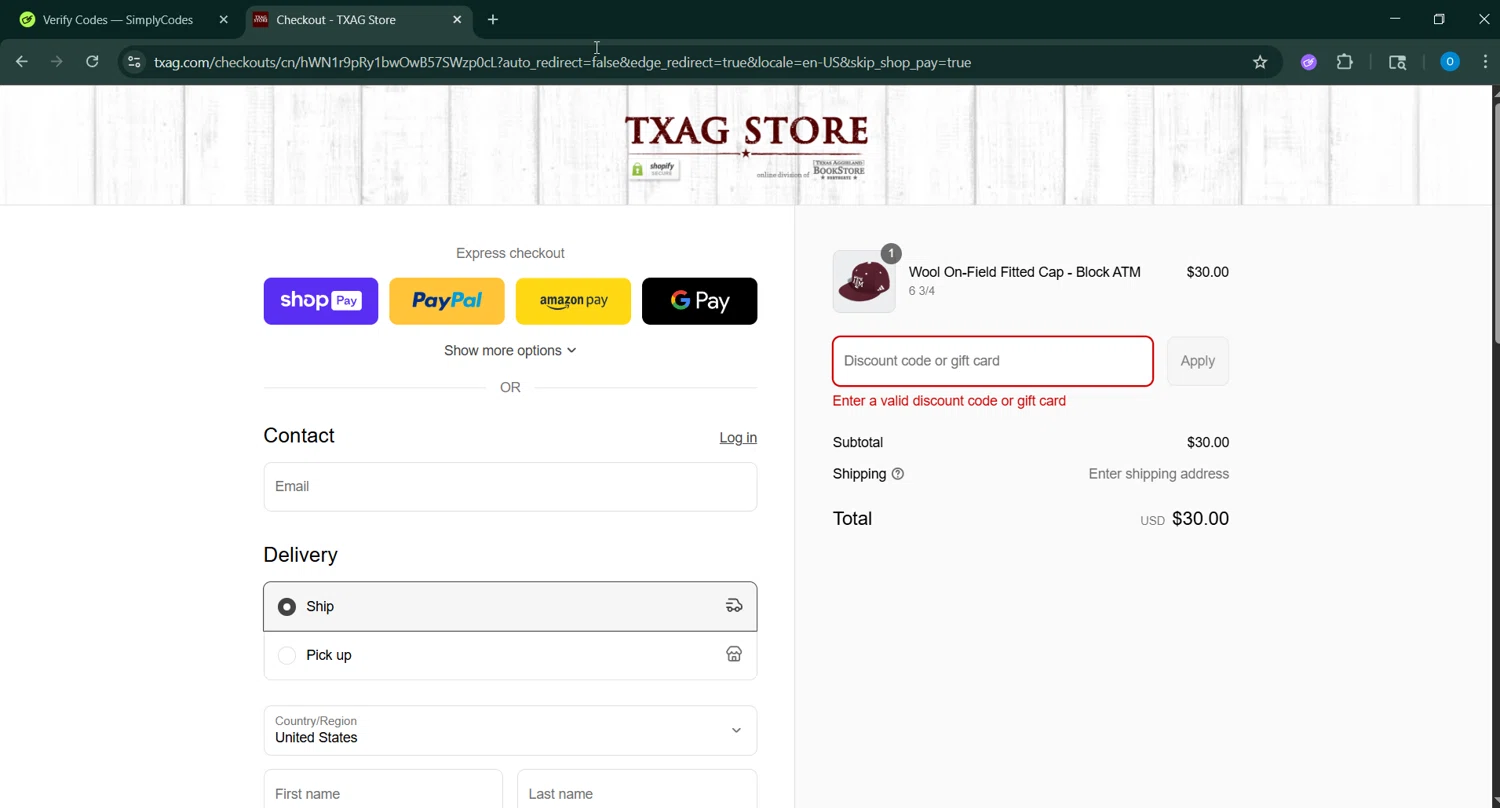Restore down the browser window
Image resolution: width=1500 pixels, height=808 pixels.
[x=1439, y=19]
